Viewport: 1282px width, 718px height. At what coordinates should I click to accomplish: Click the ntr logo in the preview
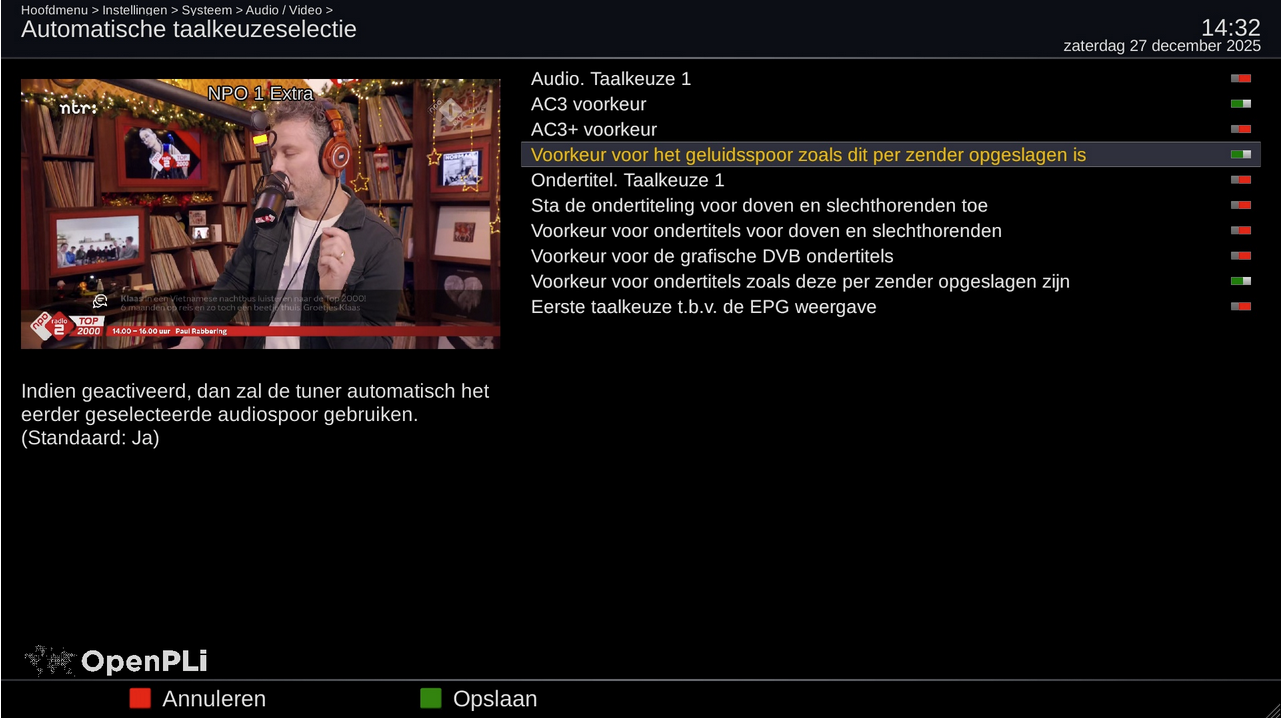tap(78, 106)
